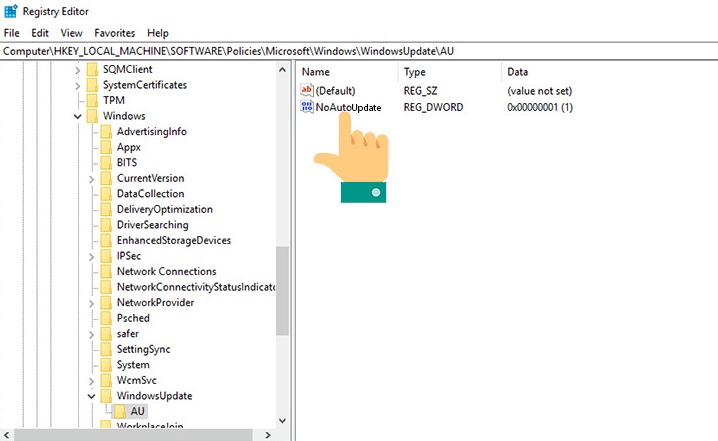718x441 pixels.
Task: Expand the safer key
Action: (x=91, y=335)
